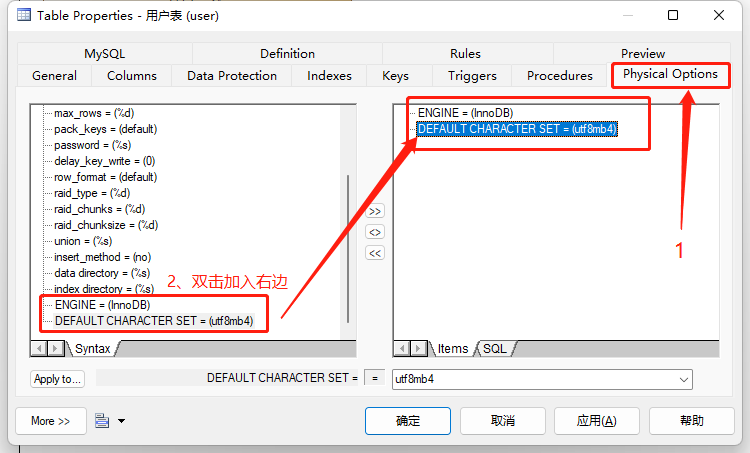This screenshot has width=750, height=453.
Task: Select highlighted 'DEFAULT CHARACTER SET' in right list
Action: pos(517,129)
